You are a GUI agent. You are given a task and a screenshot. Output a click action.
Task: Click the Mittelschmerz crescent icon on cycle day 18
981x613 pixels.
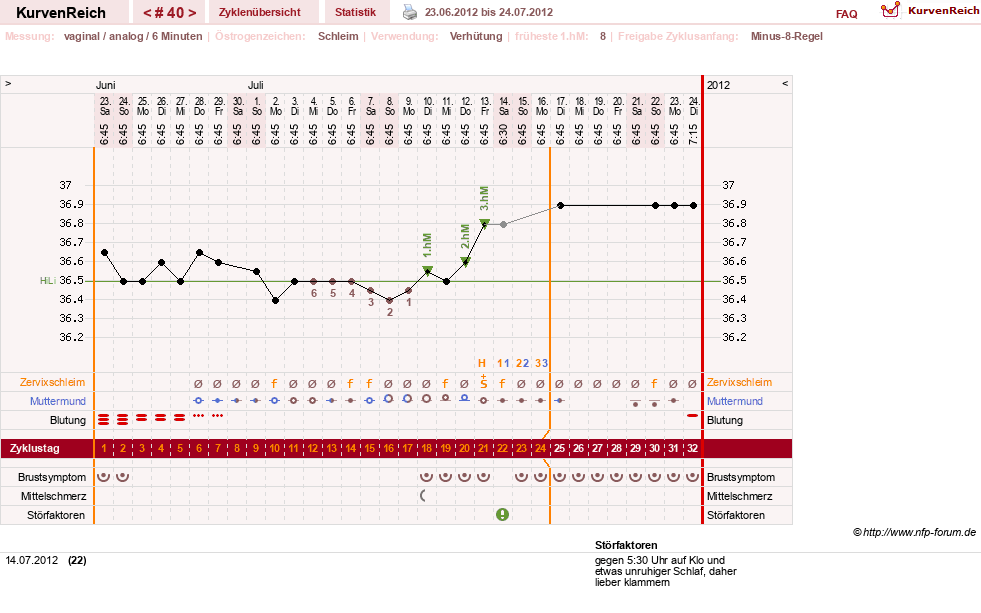coord(424,496)
